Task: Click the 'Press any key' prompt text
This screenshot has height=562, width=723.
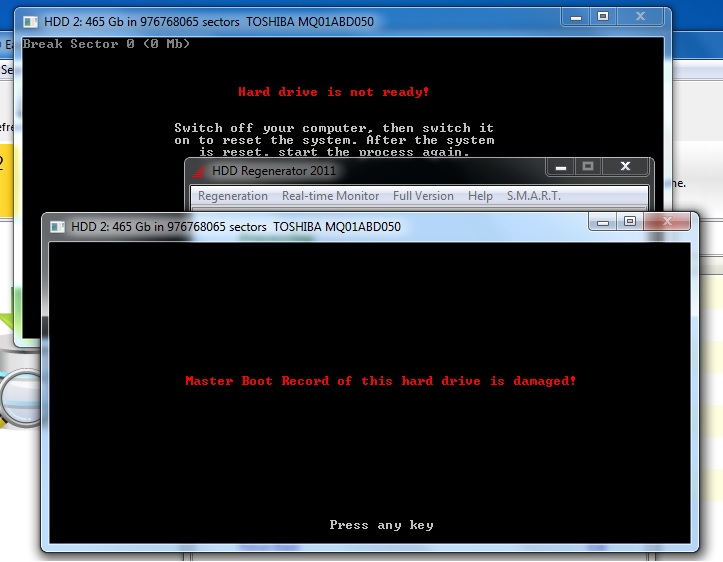Action: click(381, 525)
